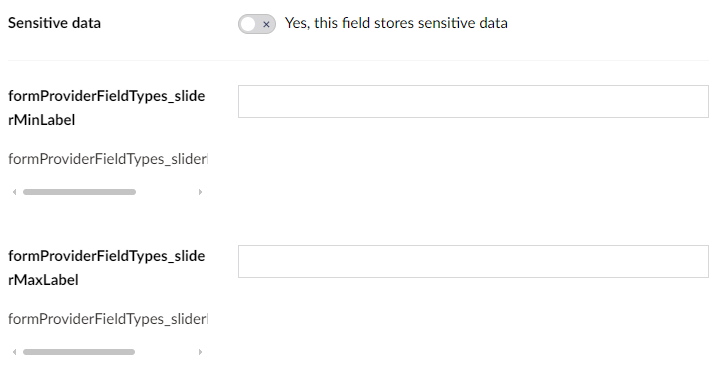Click the bold formProviderFieldTypes_sliderMaxLabel heading
This screenshot has height=388, width=725.
[x=106, y=268]
